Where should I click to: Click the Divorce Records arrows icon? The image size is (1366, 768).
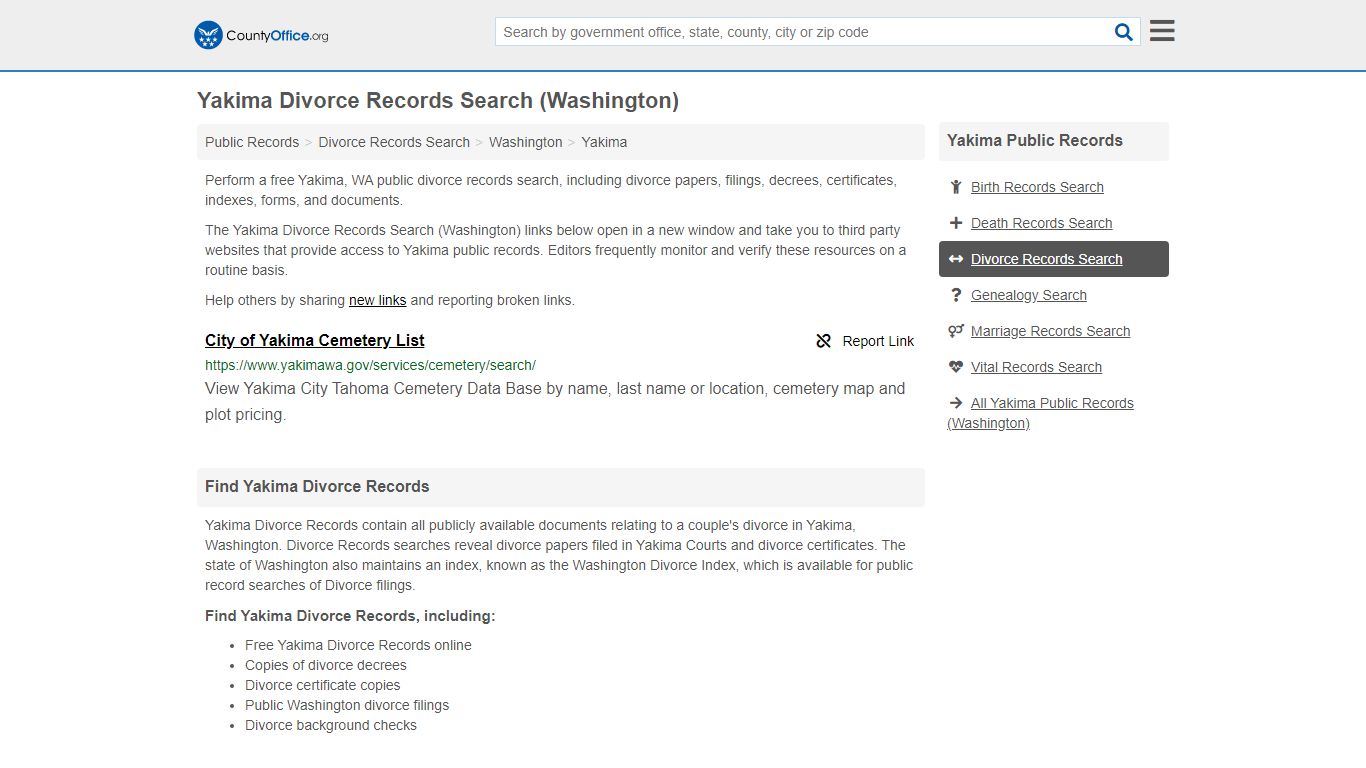[956, 259]
